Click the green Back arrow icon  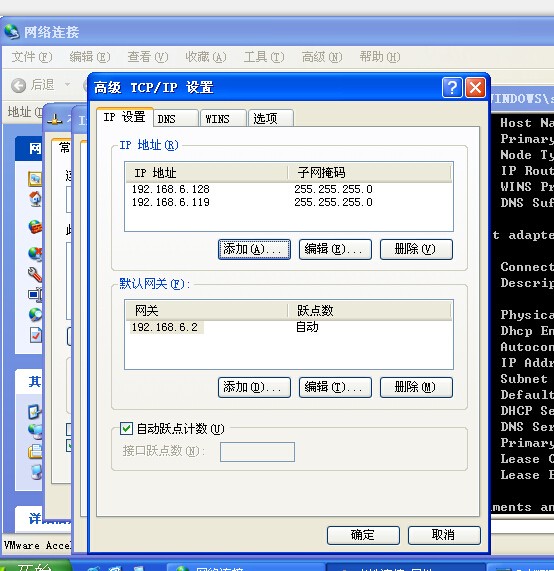(x=18, y=86)
